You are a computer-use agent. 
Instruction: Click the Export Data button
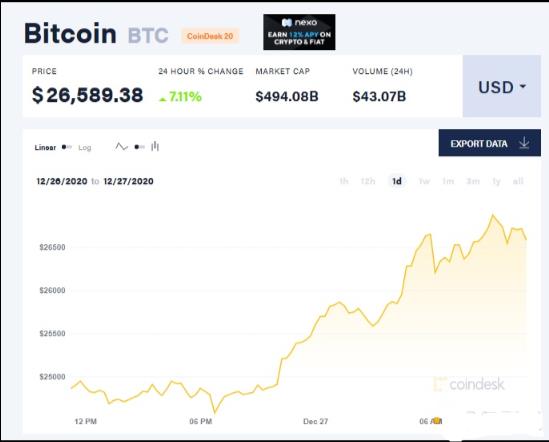(x=489, y=143)
